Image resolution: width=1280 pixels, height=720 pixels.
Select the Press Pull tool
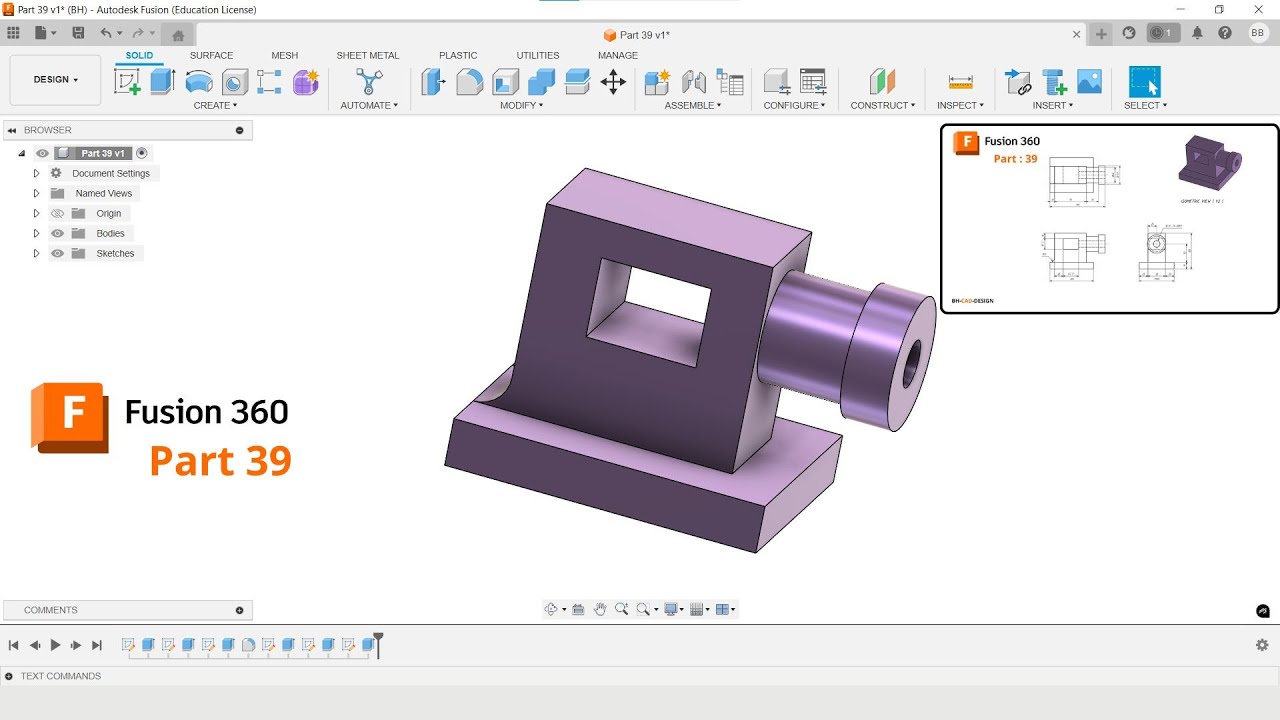(433, 82)
